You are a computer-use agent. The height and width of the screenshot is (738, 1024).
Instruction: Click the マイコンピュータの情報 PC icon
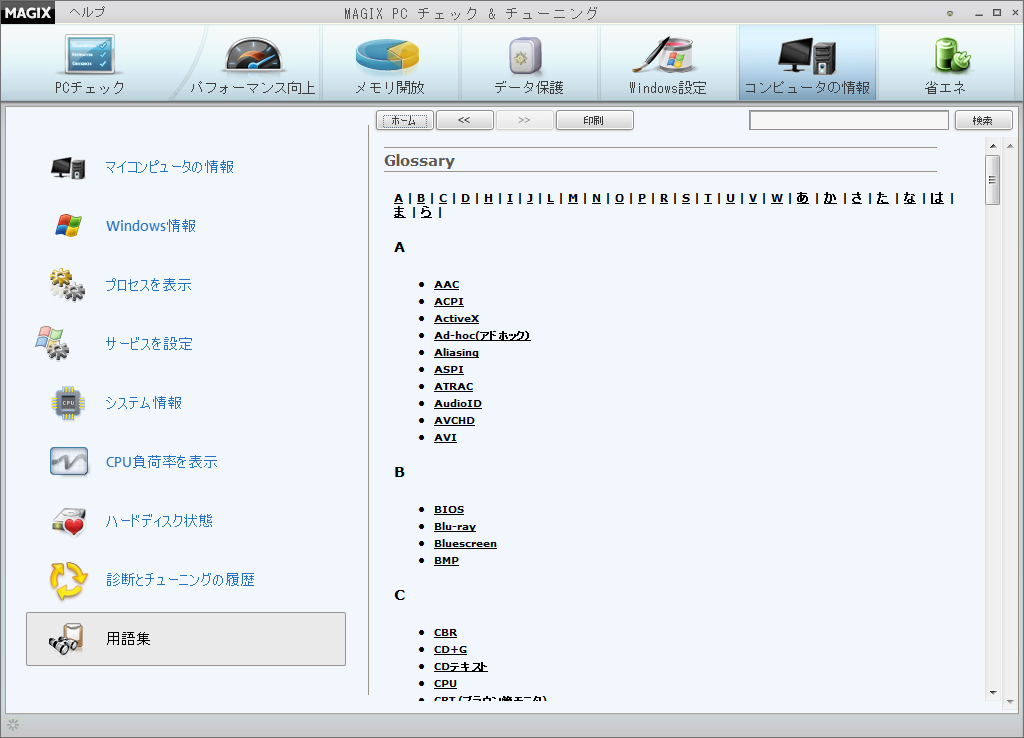(x=68, y=168)
